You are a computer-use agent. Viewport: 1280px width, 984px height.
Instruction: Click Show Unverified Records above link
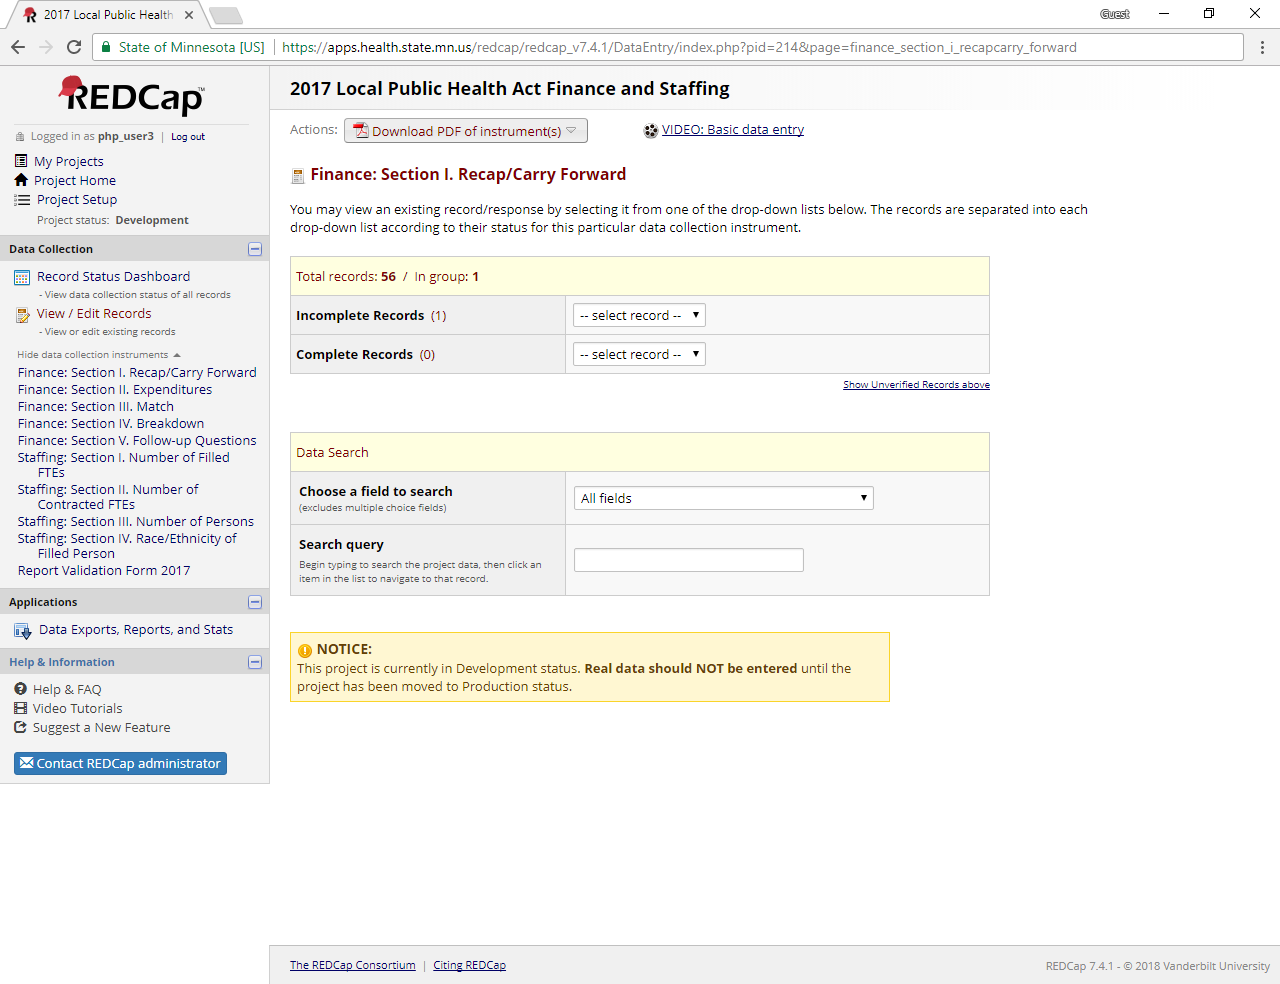coord(916,384)
